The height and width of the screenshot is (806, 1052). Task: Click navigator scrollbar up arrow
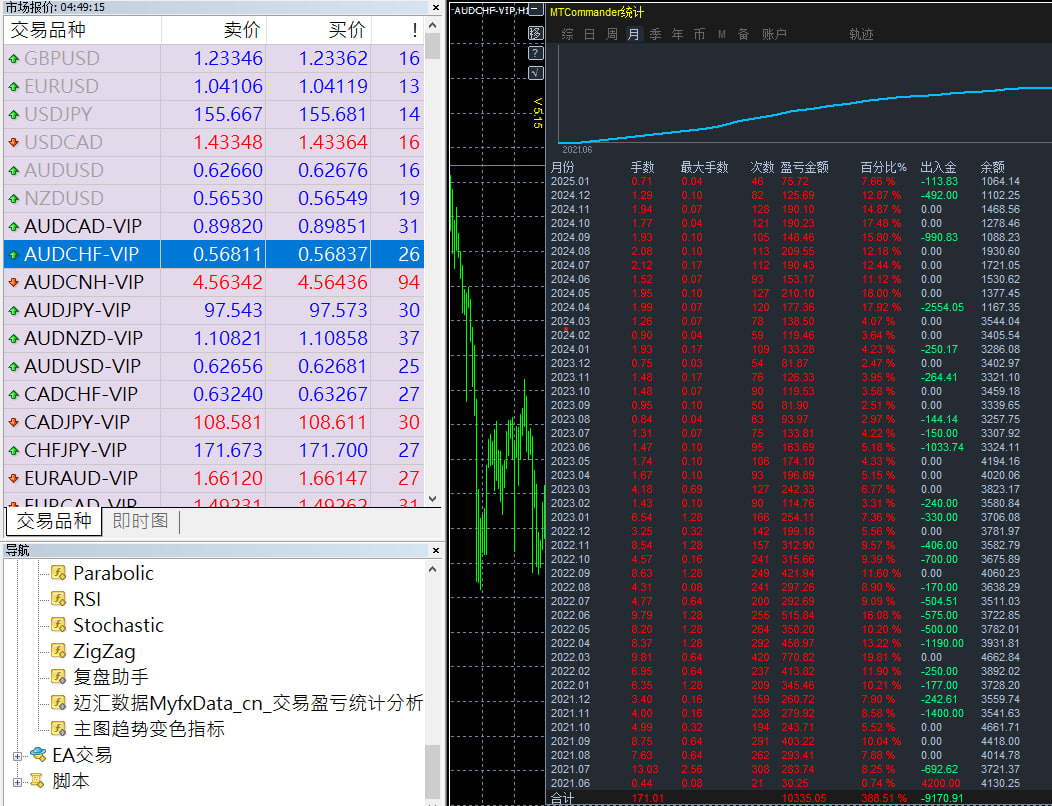[433, 569]
